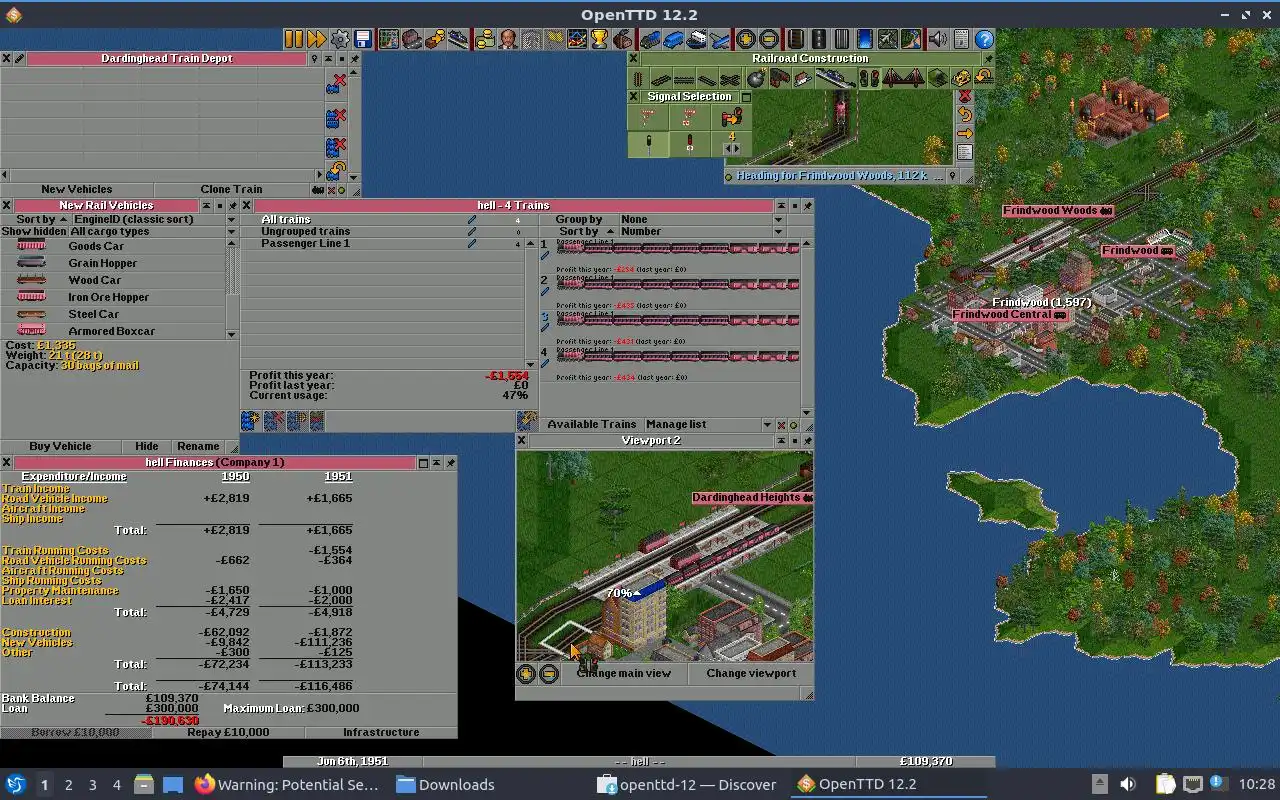Click the Viewport 2 zoom in button
Image resolution: width=1280 pixels, height=800 pixels.
click(x=526, y=674)
